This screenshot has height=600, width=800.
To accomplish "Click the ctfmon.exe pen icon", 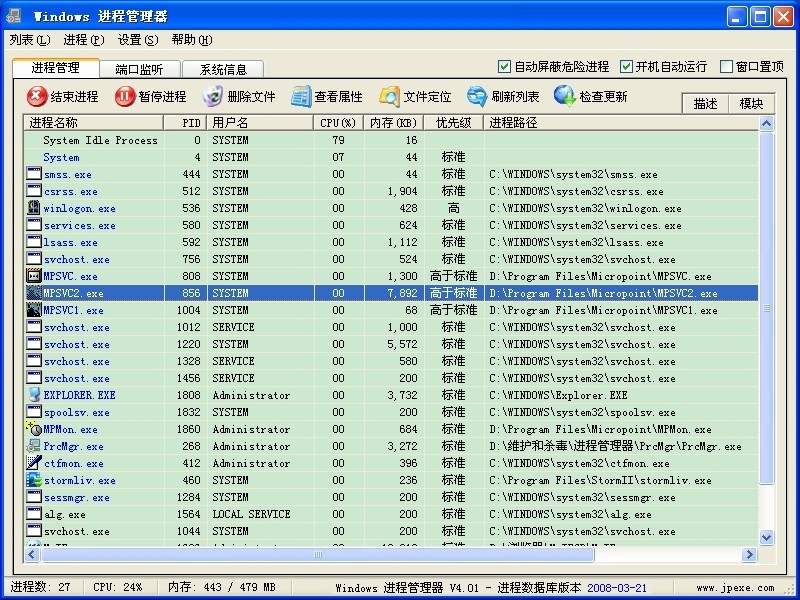I will coord(34,463).
